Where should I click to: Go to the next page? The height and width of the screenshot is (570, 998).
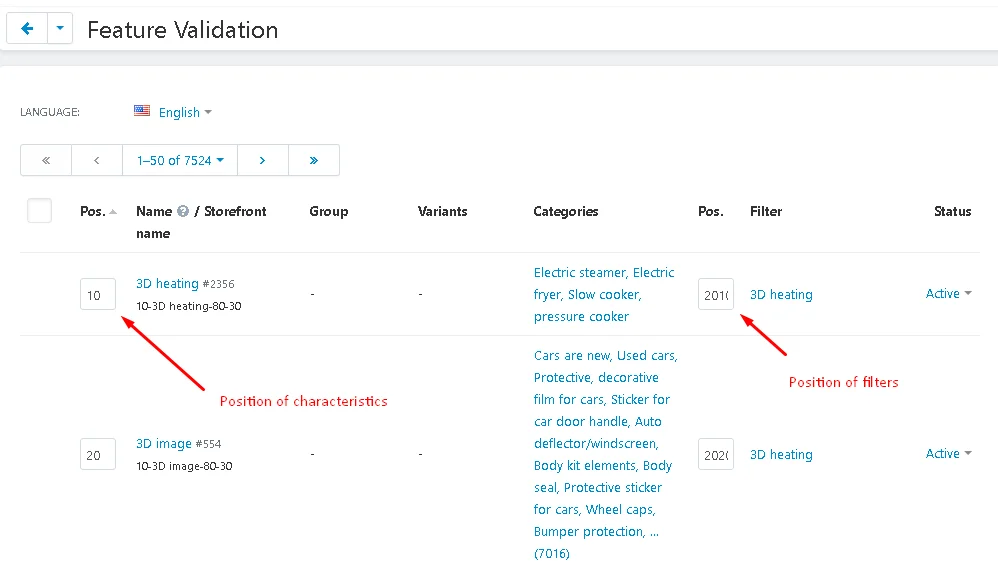coord(262,160)
